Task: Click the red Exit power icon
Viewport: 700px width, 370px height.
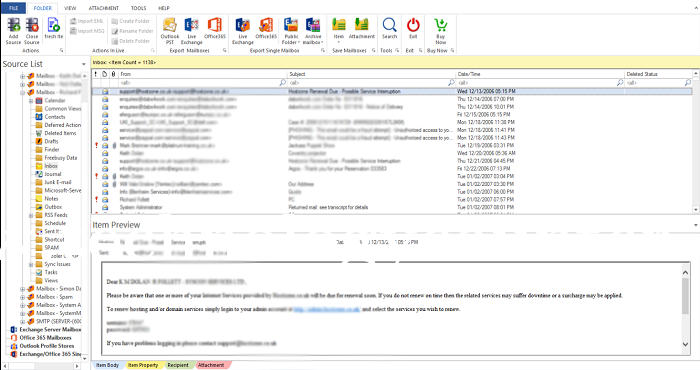Action: 413,26
